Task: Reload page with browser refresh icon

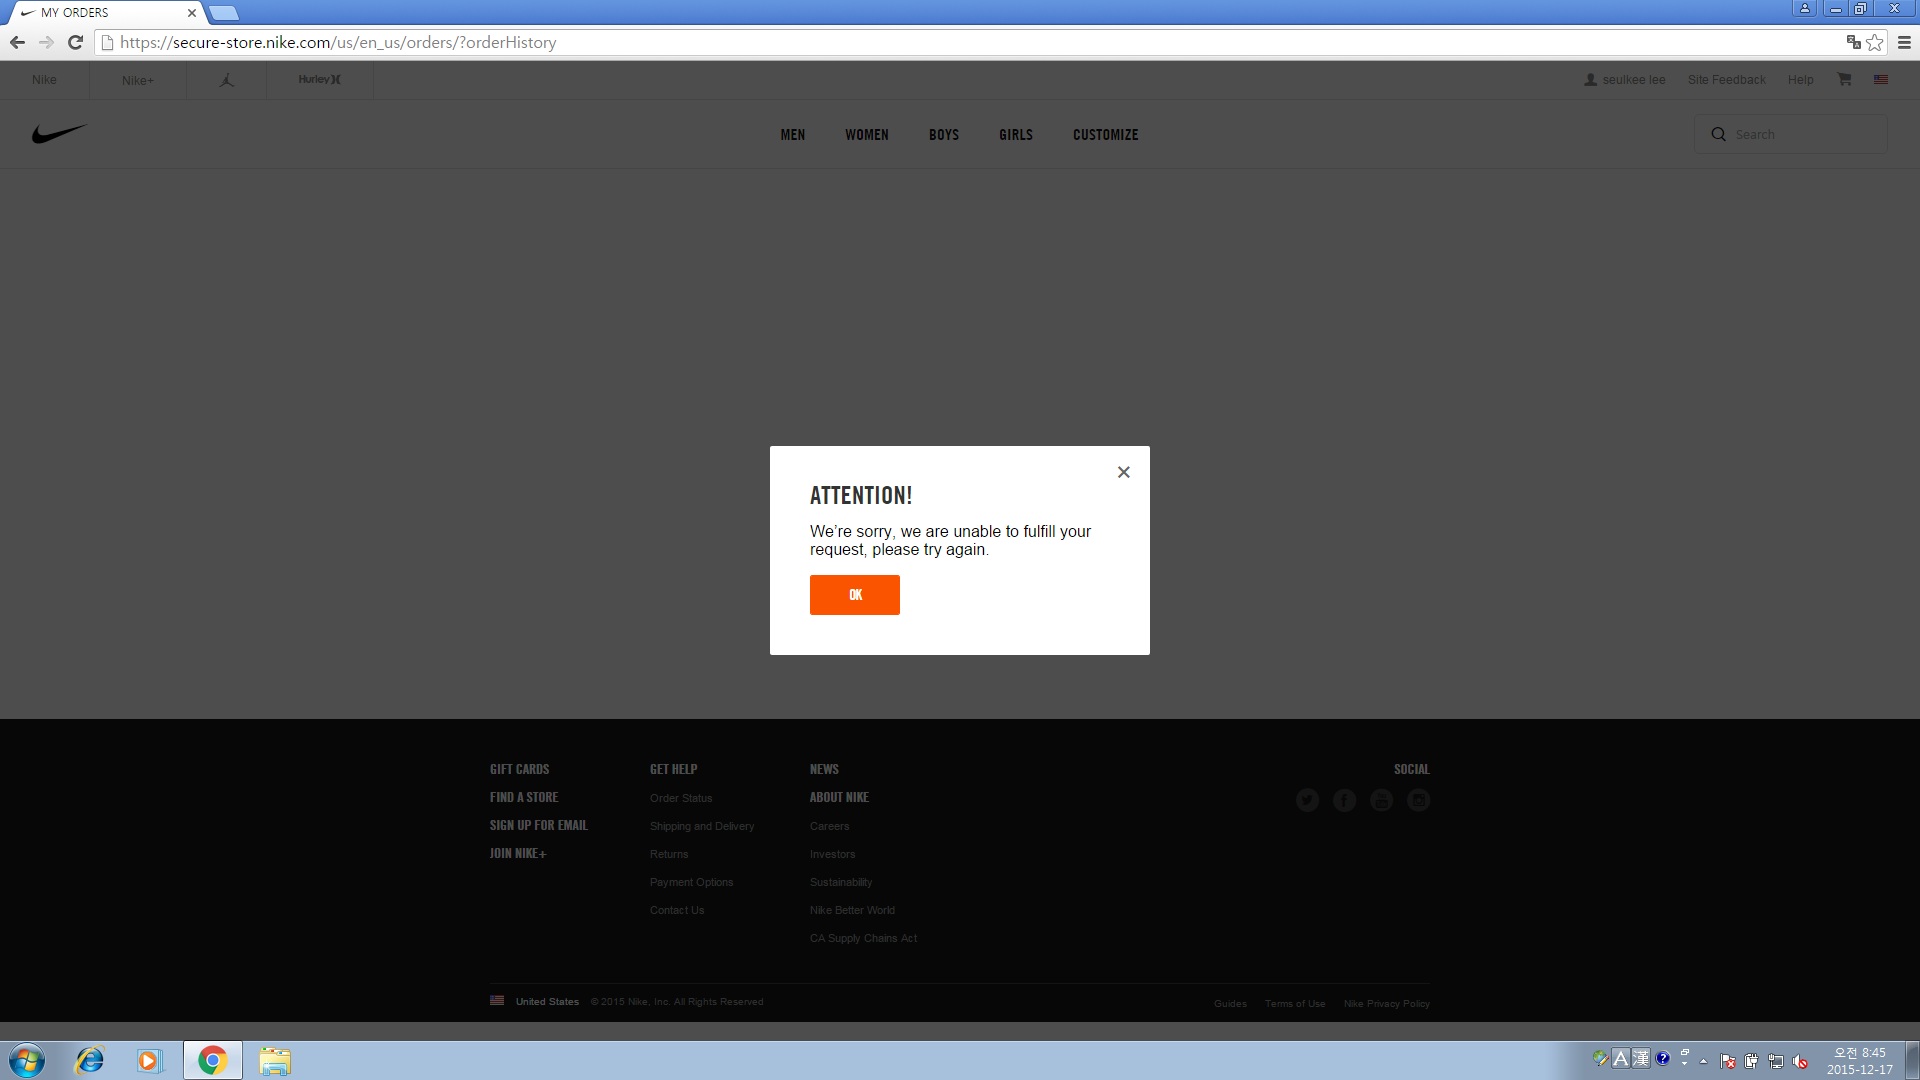Action: pyautogui.click(x=75, y=42)
